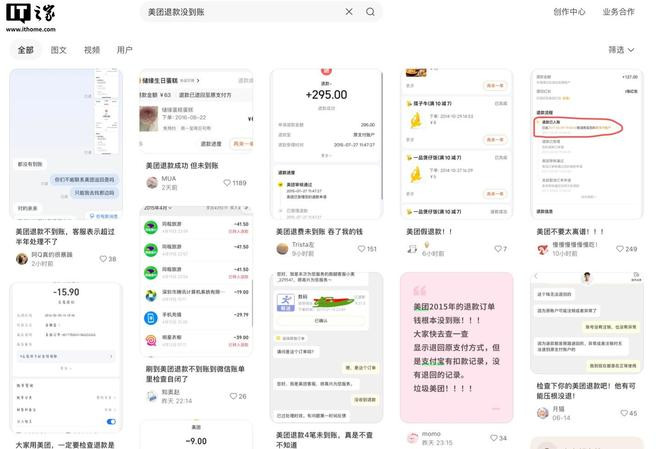The width and height of the screenshot is (660, 449).
Task: Like the momo post with 34 likes
Action: click(x=494, y=438)
